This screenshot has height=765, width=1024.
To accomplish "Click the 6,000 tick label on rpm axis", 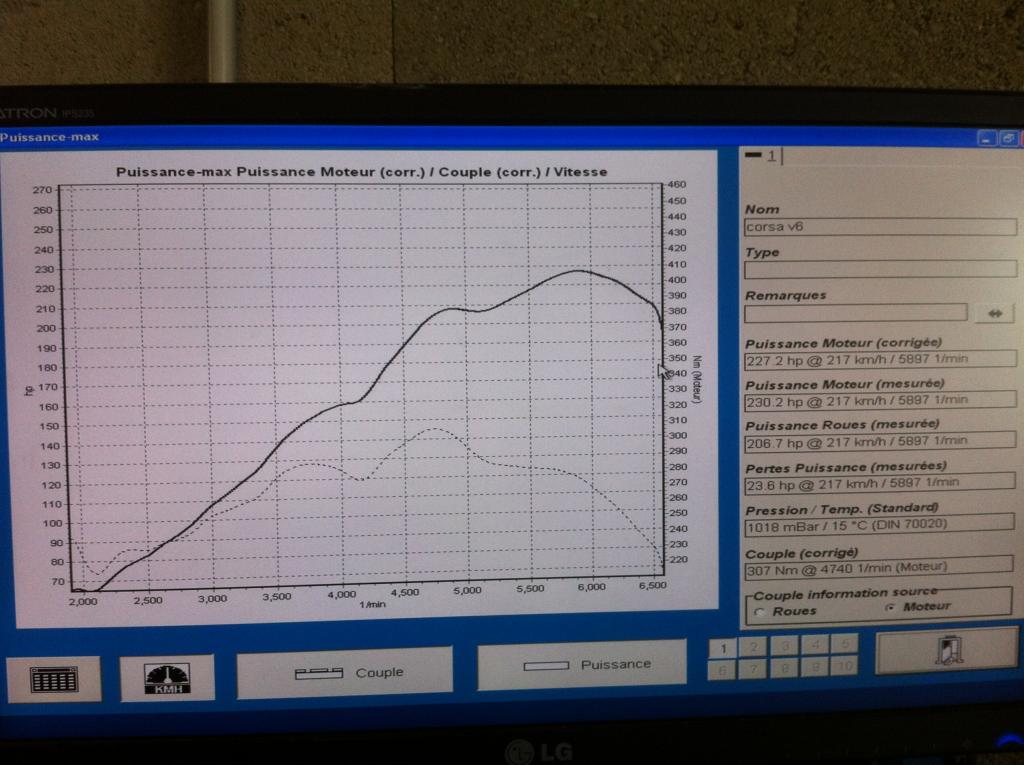I will (592, 587).
